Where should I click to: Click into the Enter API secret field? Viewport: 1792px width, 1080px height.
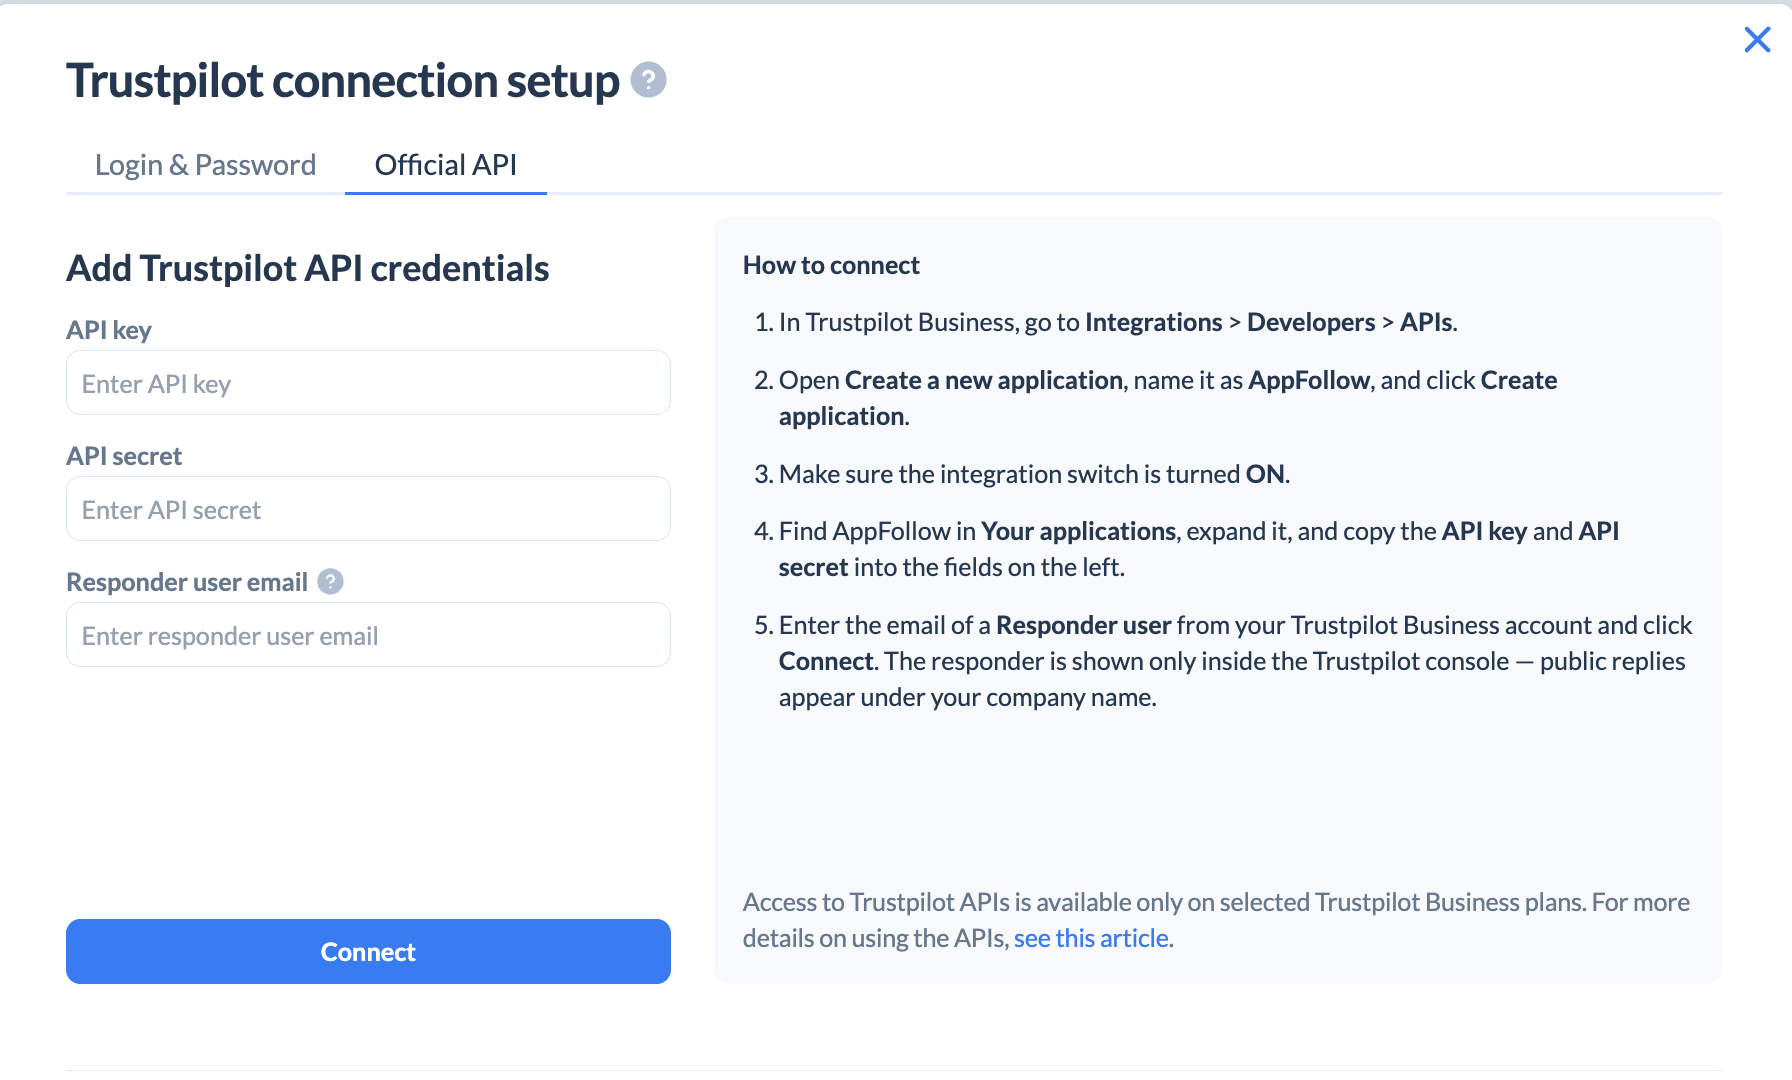click(368, 509)
